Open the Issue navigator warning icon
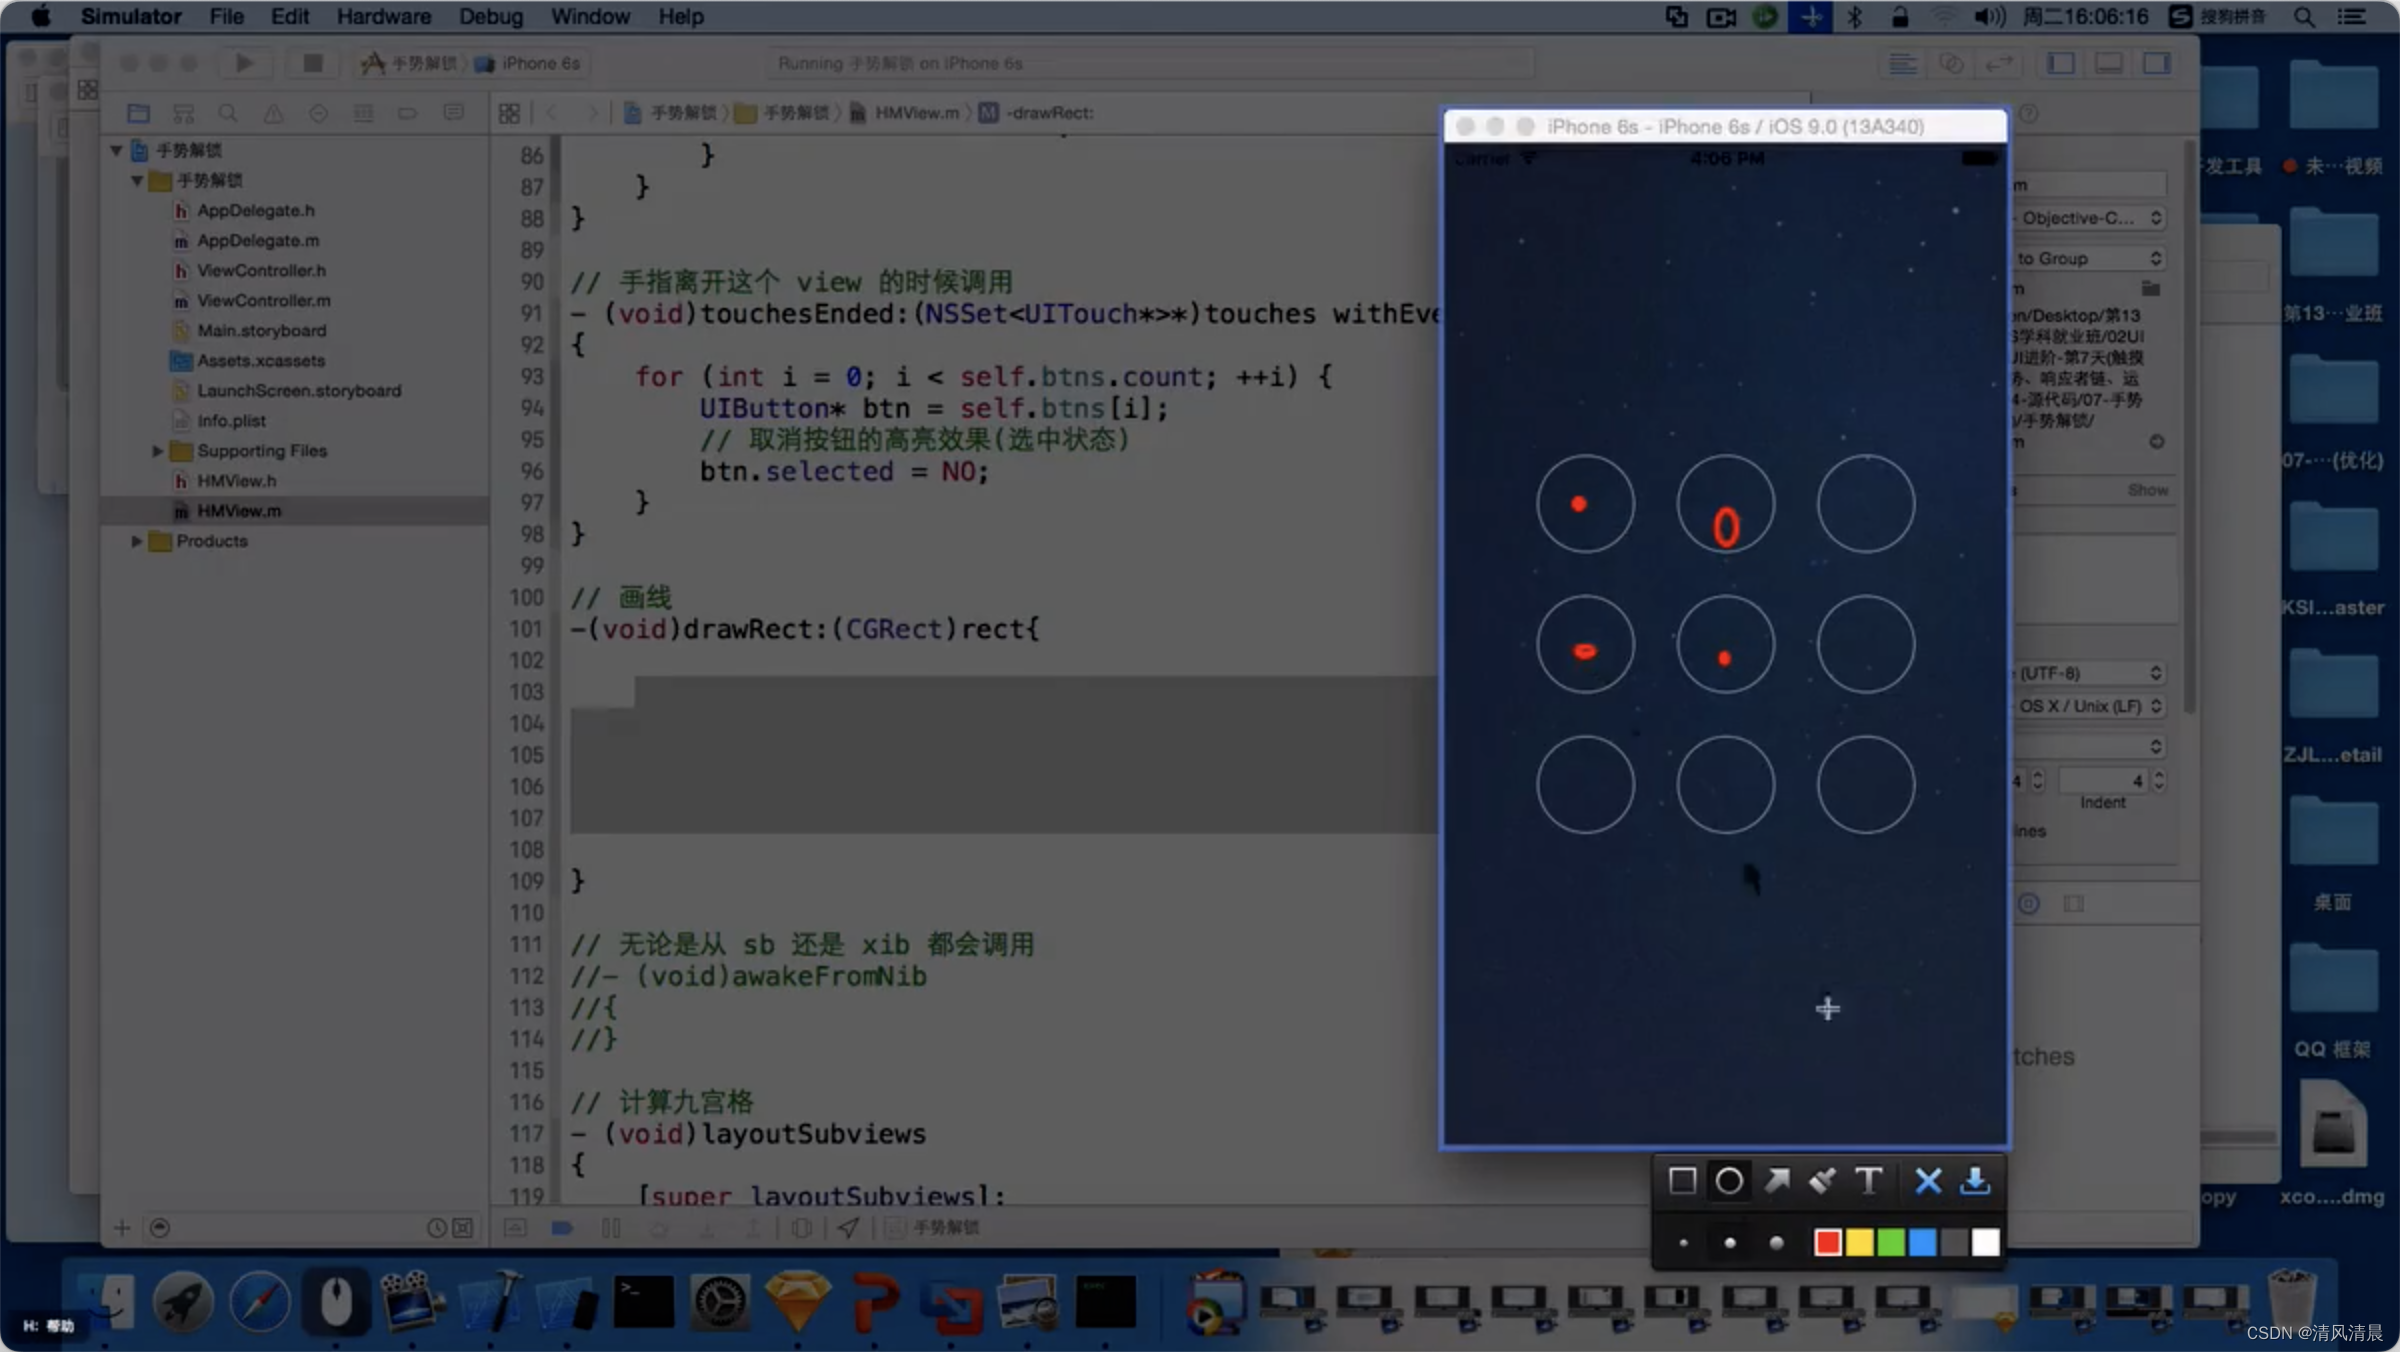The image size is (2400, 1352). [273, 113]
